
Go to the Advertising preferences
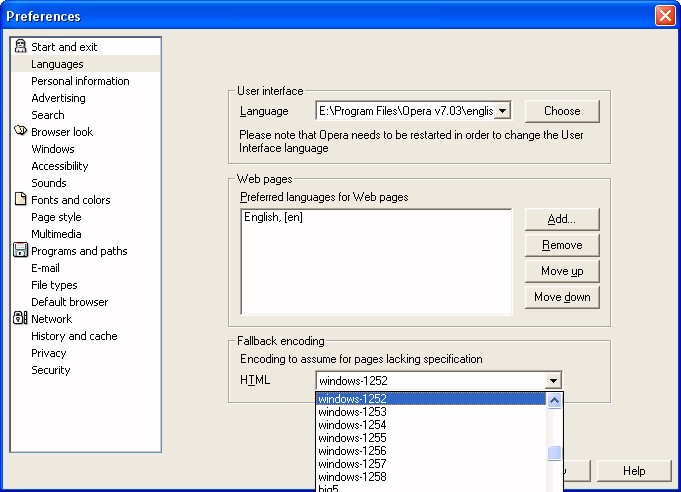tap(58, 98)
